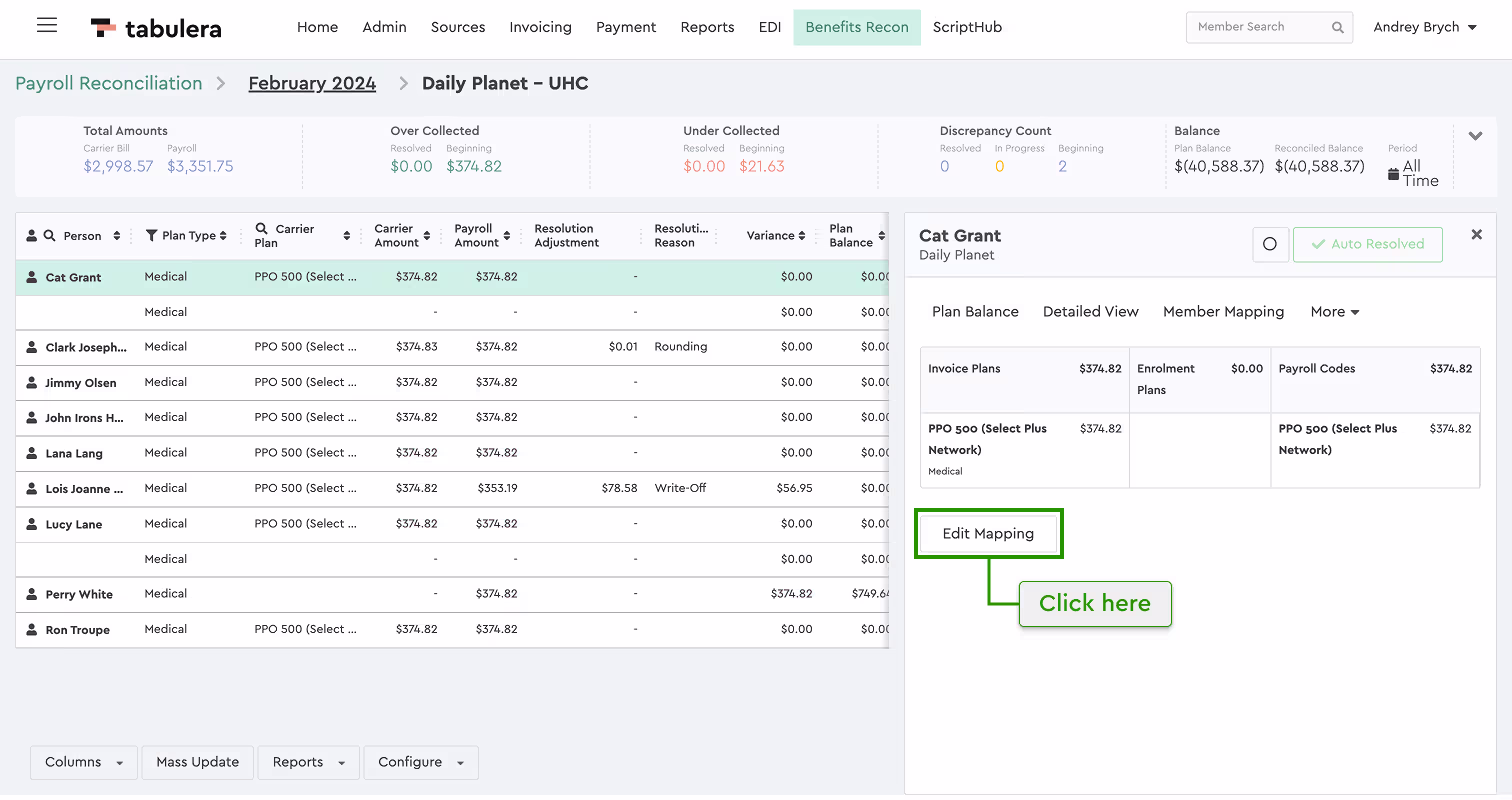Image resolution: width=1512 pixels, height=800 pixels.
Task: Open the Invoicing menu
Action: tap(540, 27)
